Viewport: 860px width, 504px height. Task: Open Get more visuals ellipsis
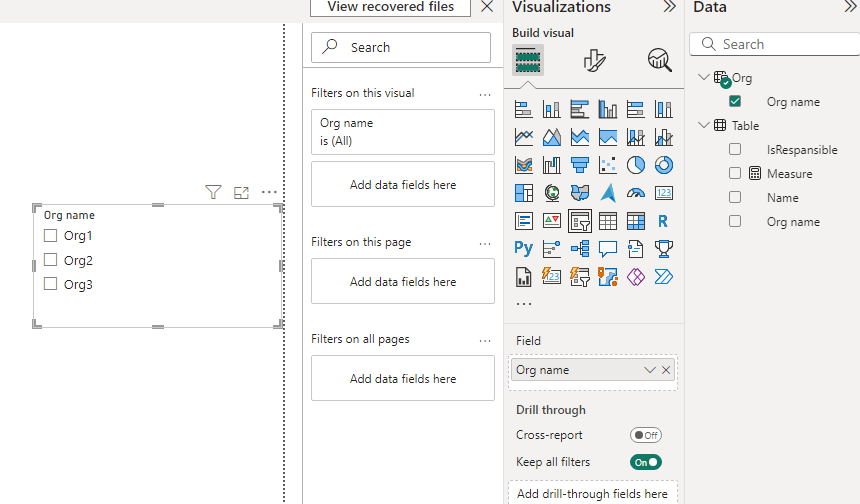coord(524,303)
